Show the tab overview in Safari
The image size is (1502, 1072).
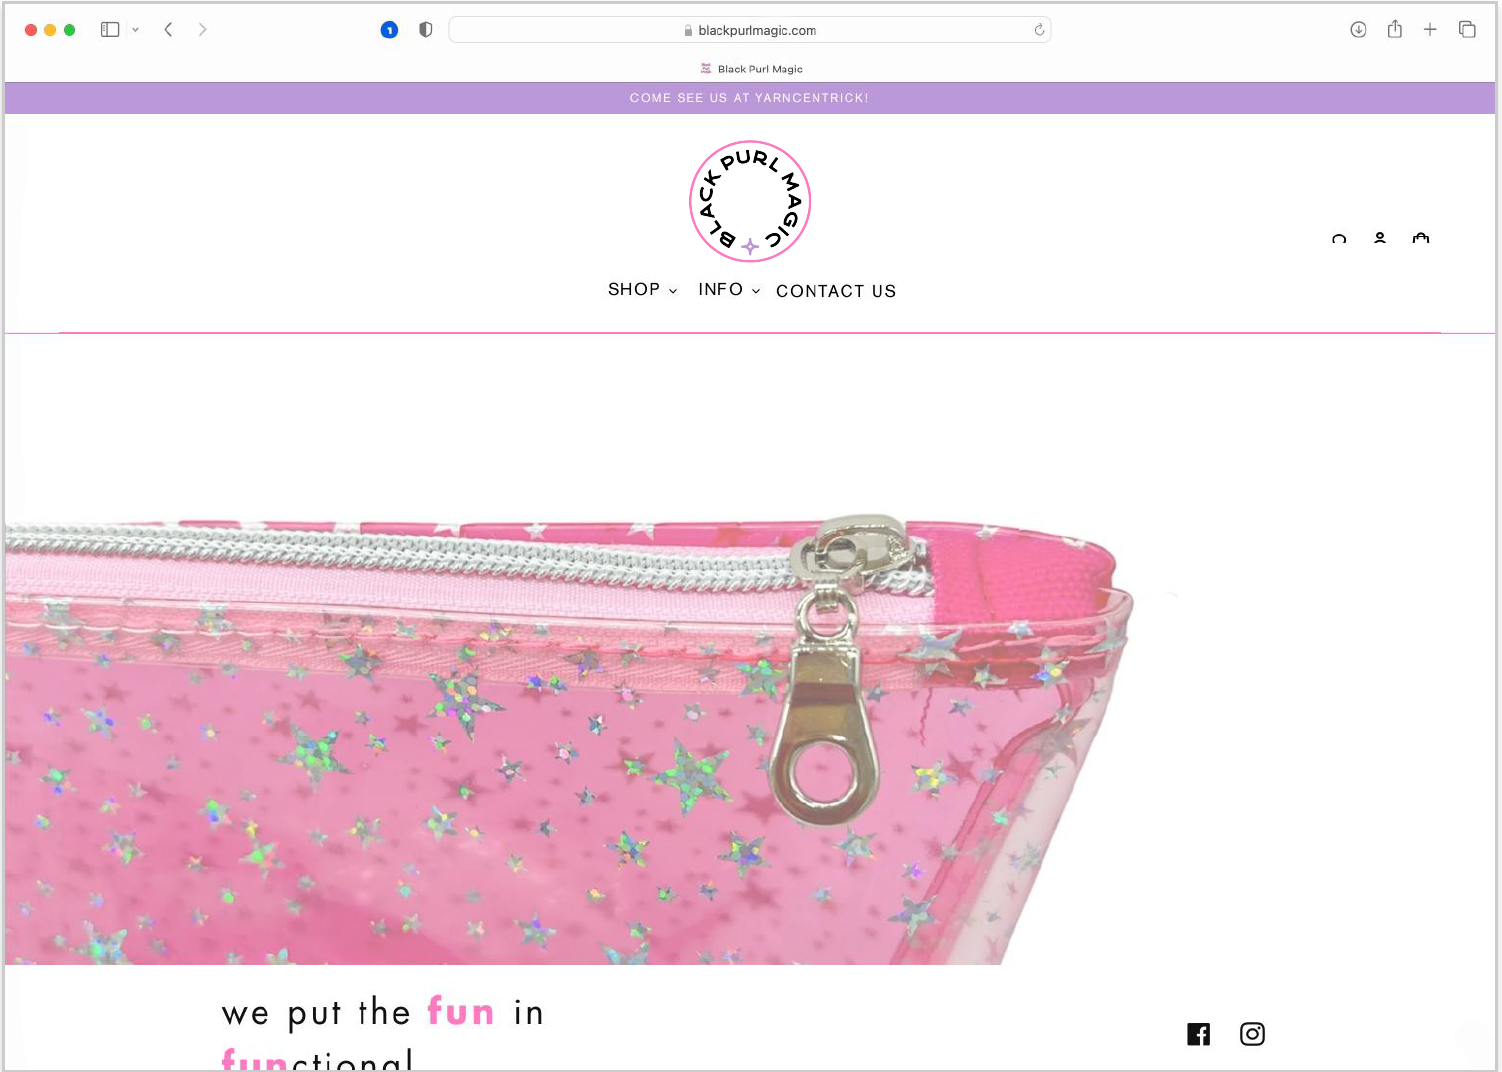1467,29
